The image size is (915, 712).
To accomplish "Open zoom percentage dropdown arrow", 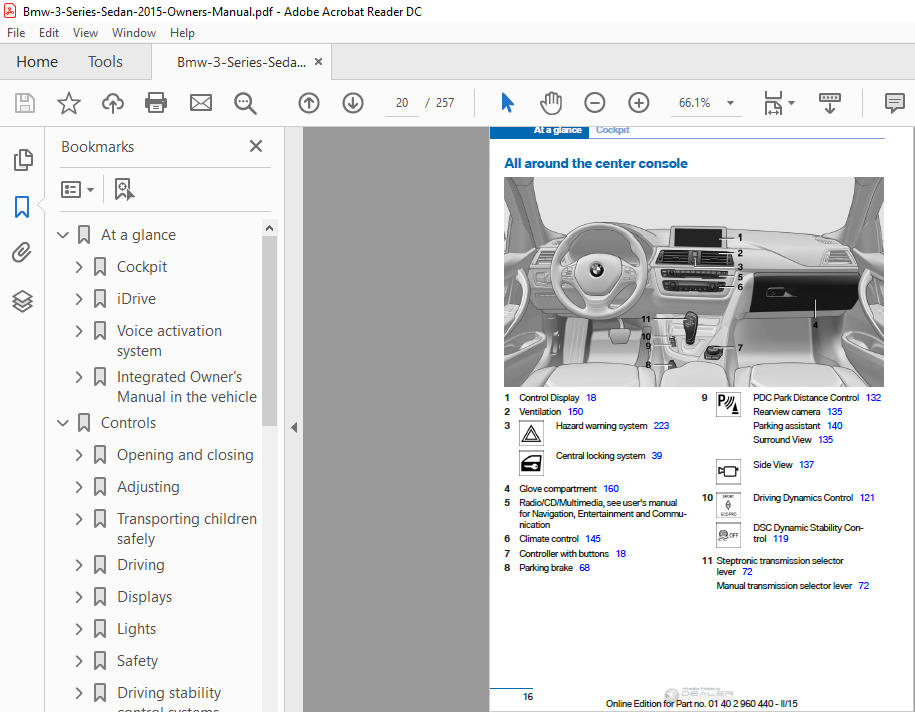I will (730, 103).
